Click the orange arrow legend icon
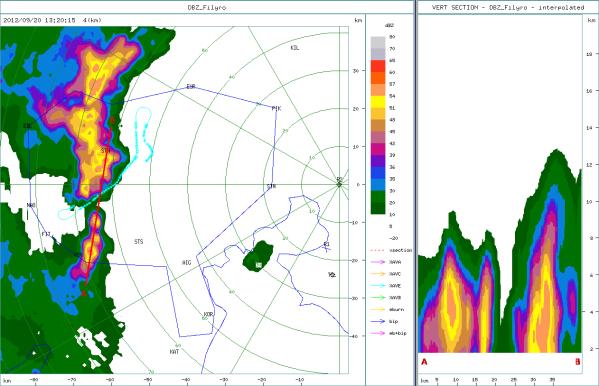The height and width of the screenshot is (386, 599). point(377,274)
